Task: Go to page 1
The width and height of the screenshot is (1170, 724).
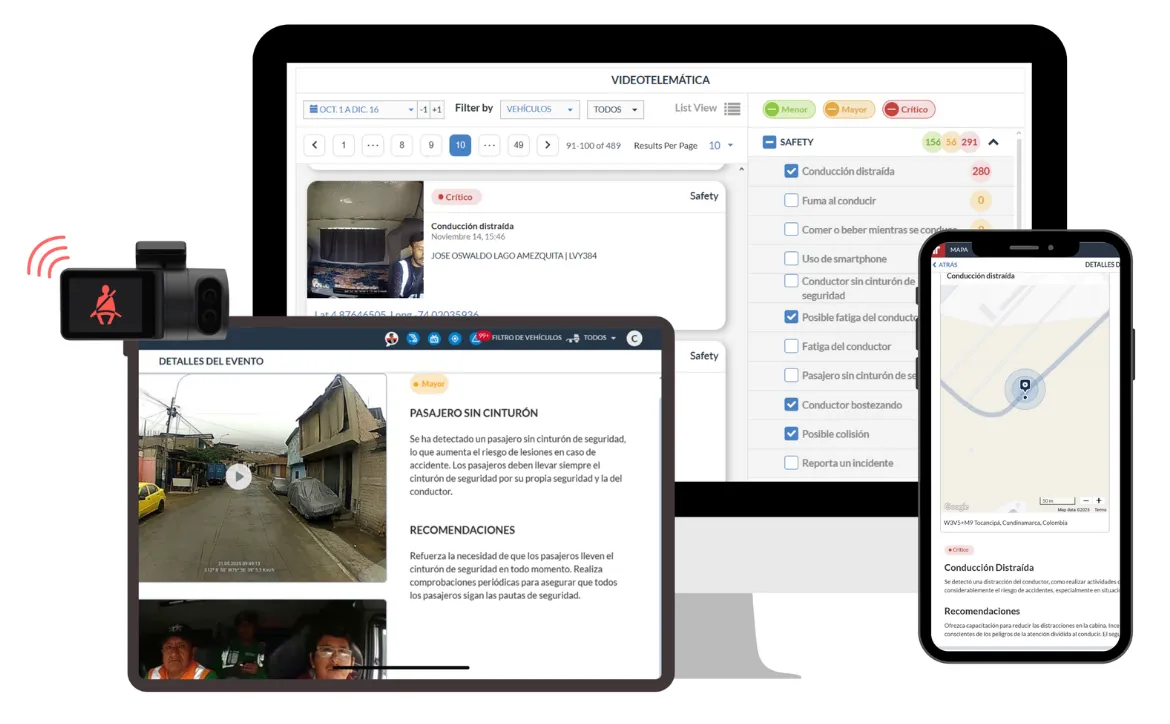Action: tap(343, 145)
